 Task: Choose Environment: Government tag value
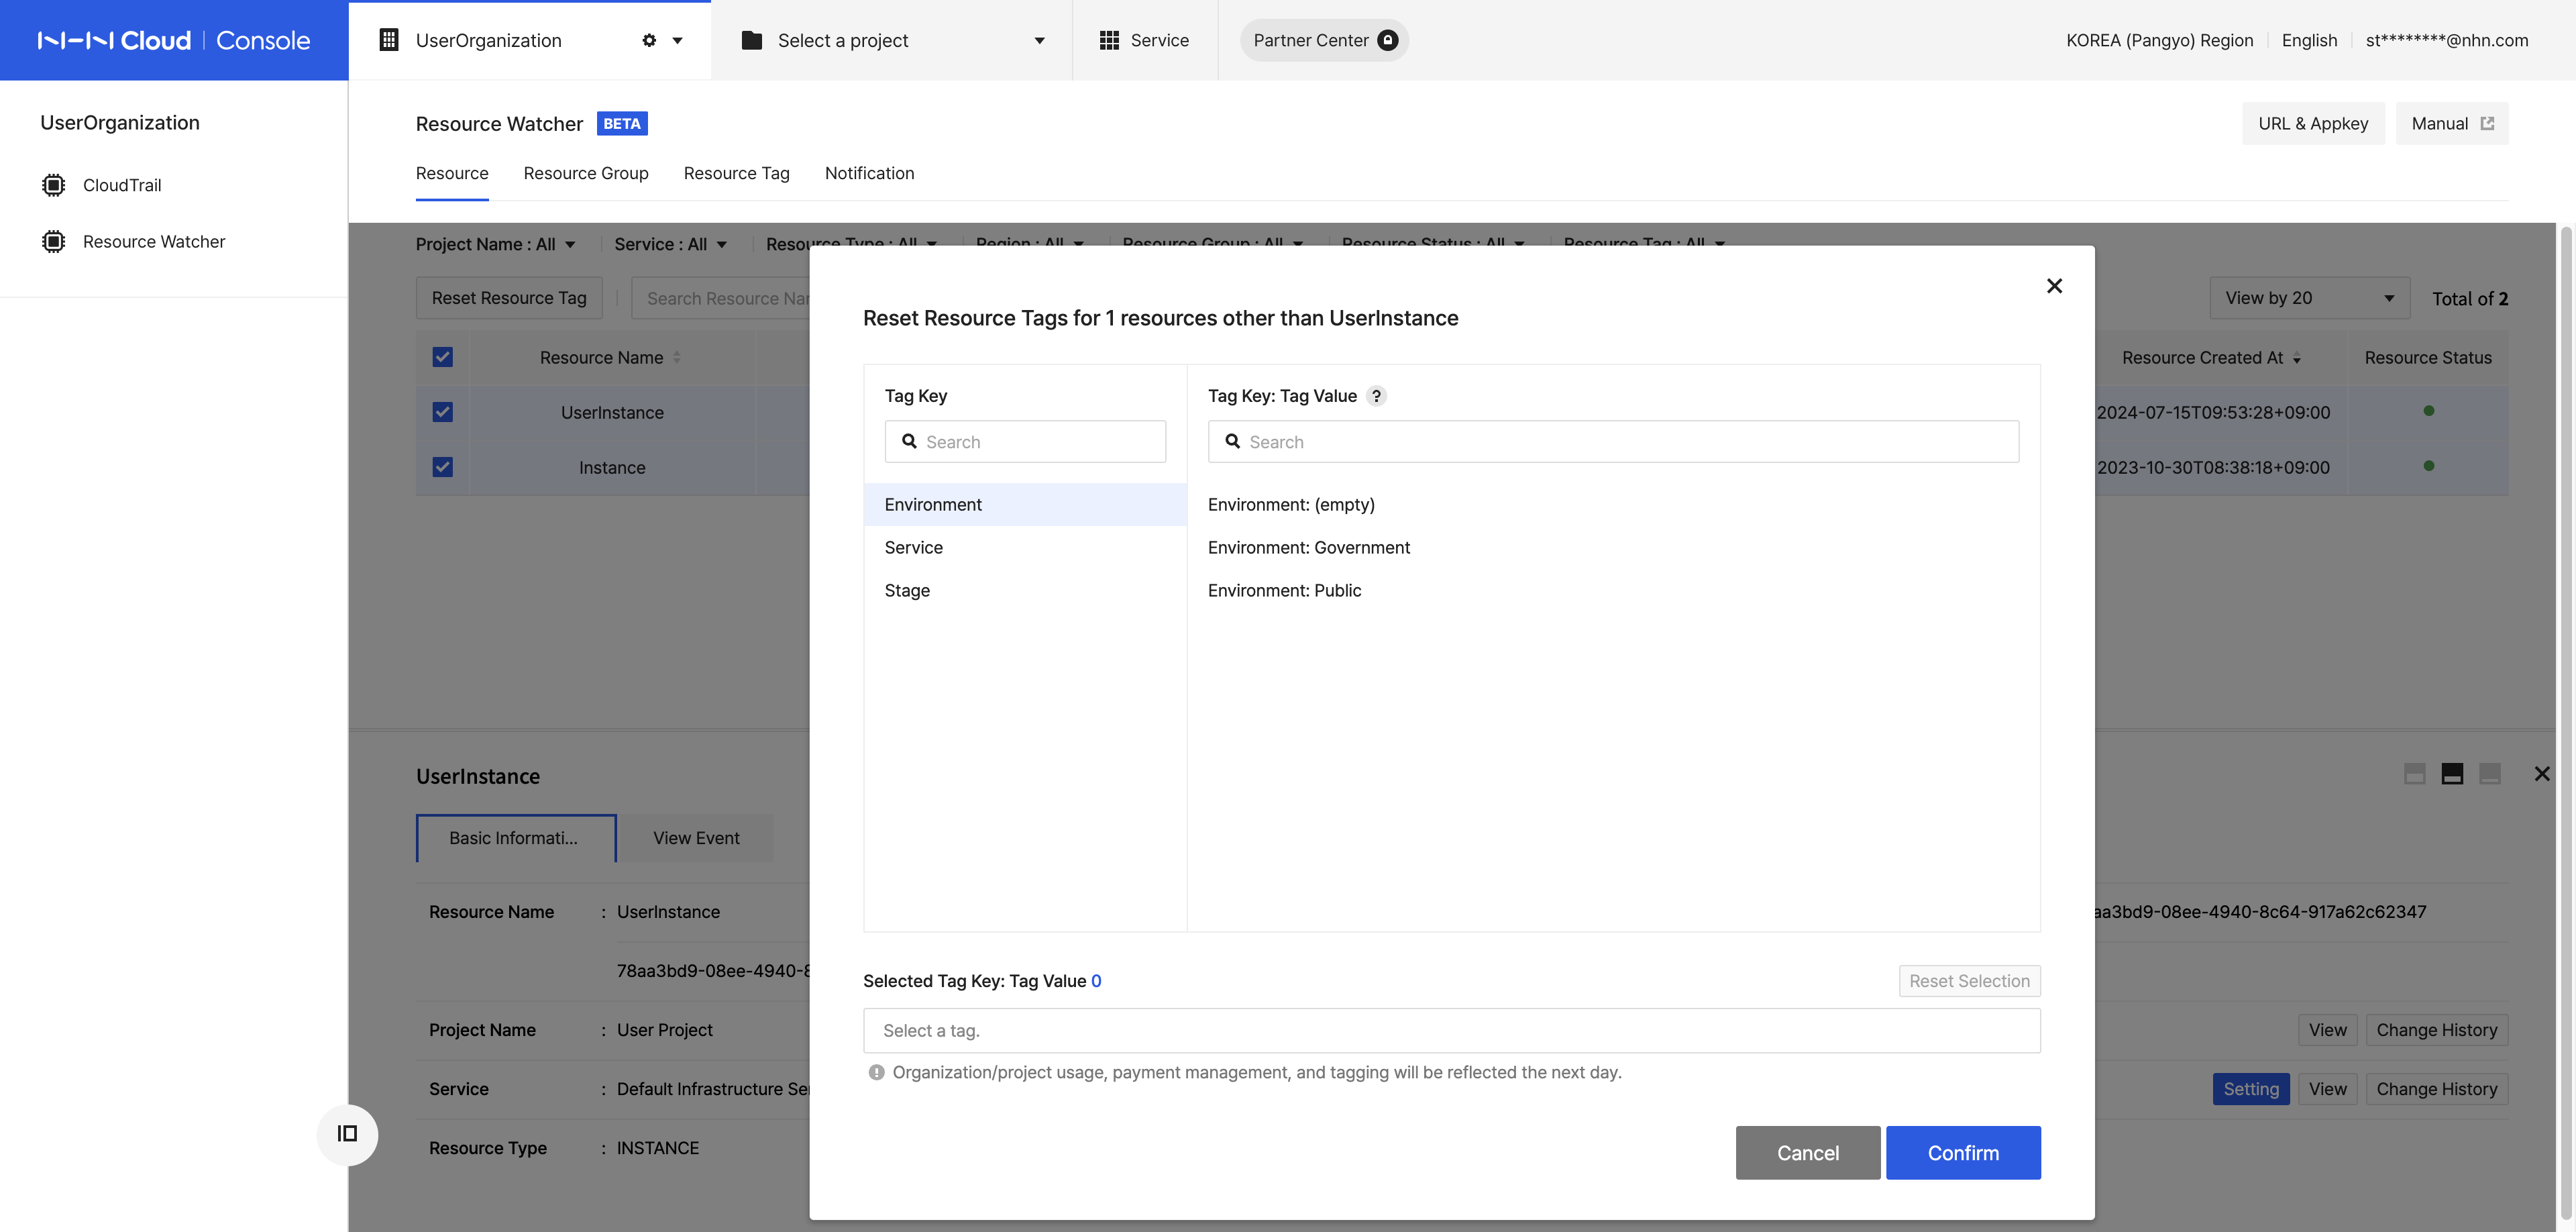point(1309,547)
